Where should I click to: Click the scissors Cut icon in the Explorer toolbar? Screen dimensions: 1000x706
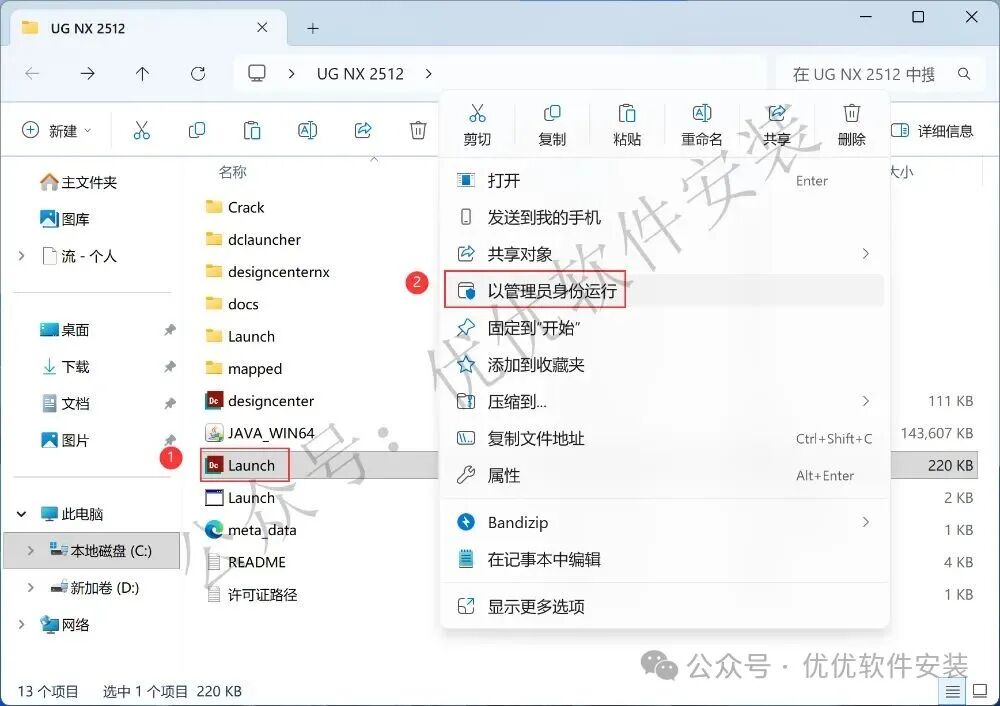click(x=142, y=130)
